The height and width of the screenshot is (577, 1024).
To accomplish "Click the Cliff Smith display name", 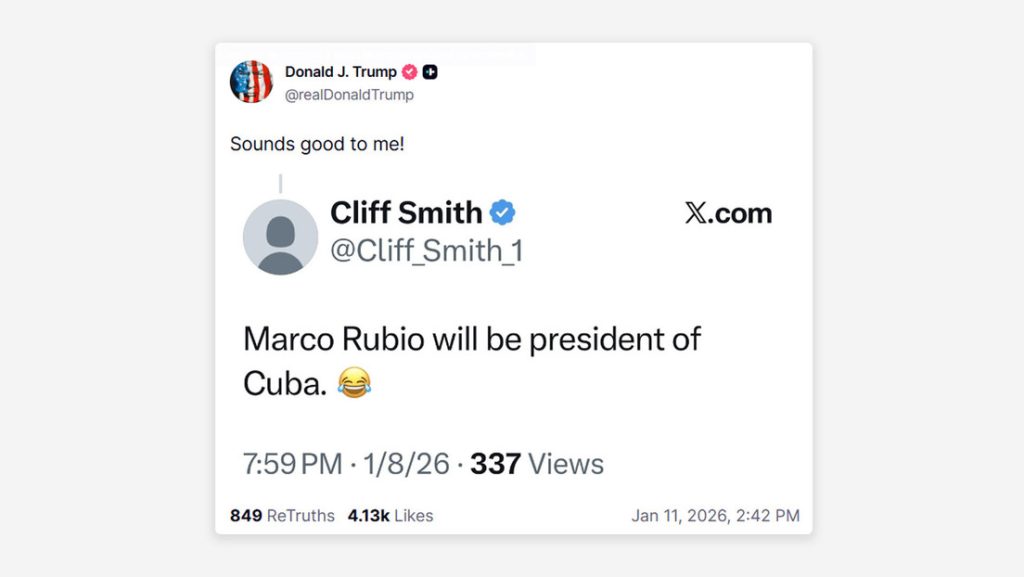I will click(x=406, y=212).
